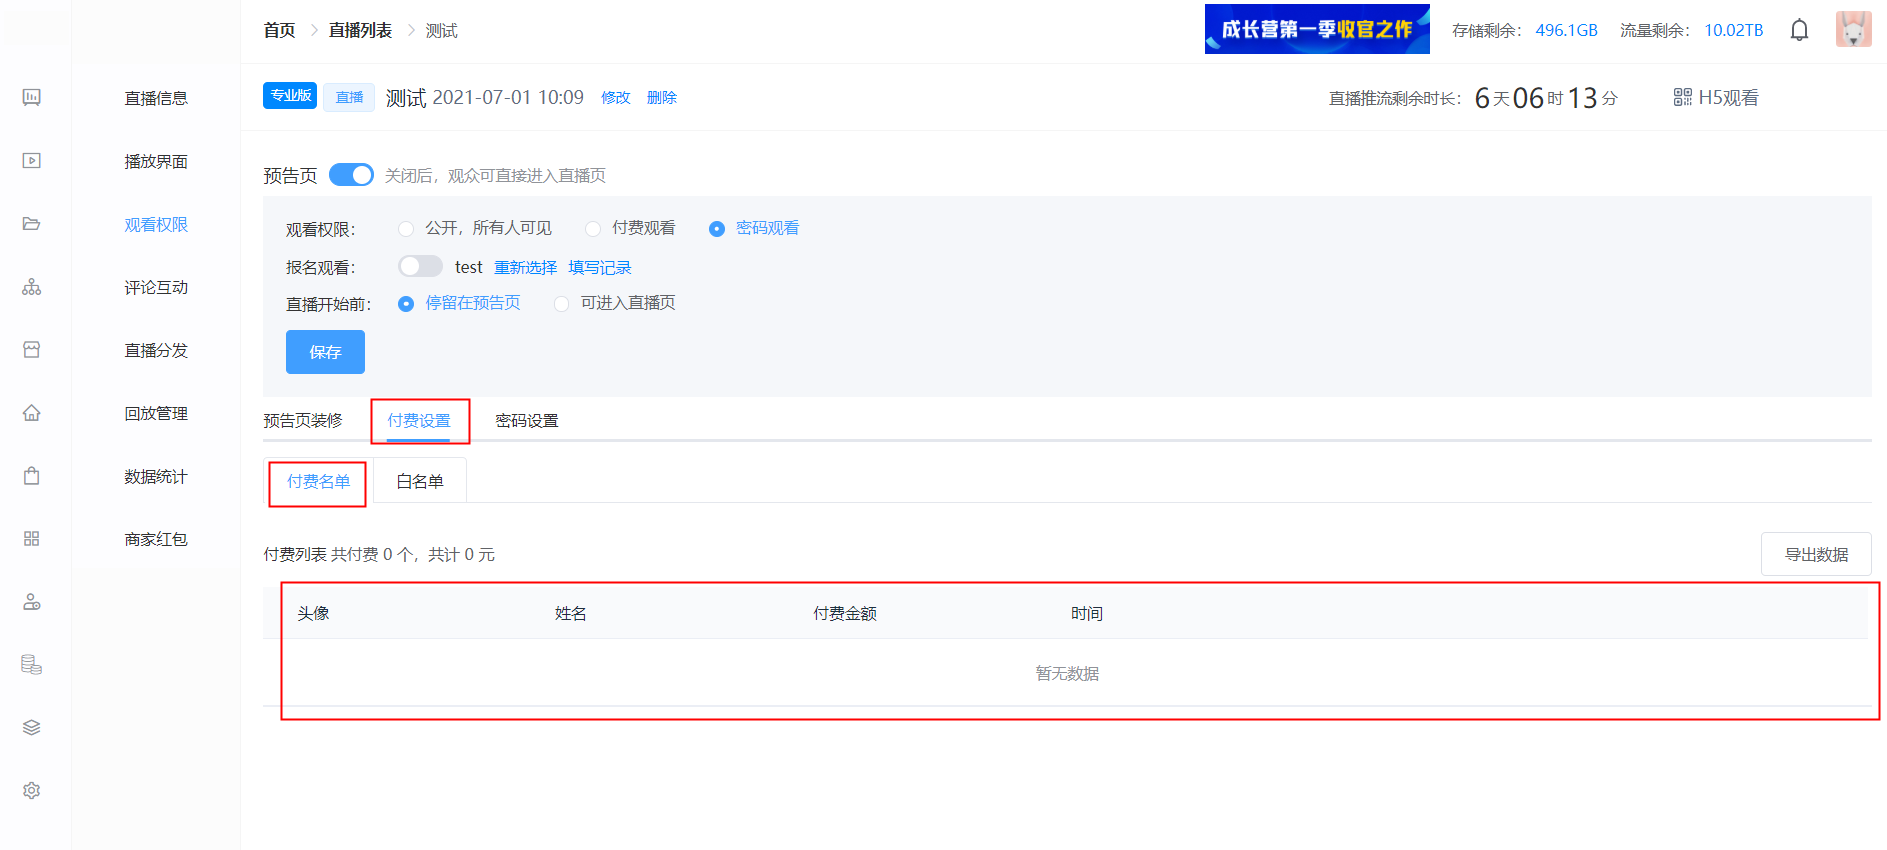Toggle the 预告页 switch
This screenshot has height=850, width=1887.
(351, 175)
